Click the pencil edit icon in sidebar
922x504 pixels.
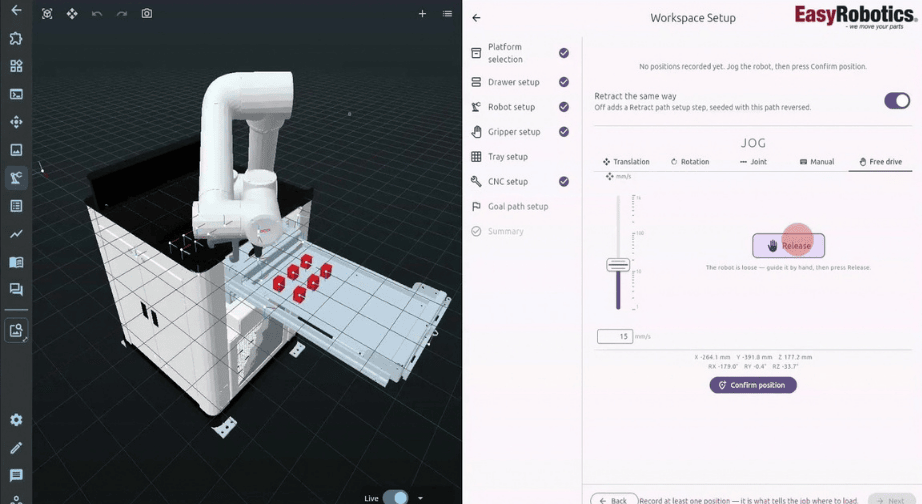coord(16,448)
